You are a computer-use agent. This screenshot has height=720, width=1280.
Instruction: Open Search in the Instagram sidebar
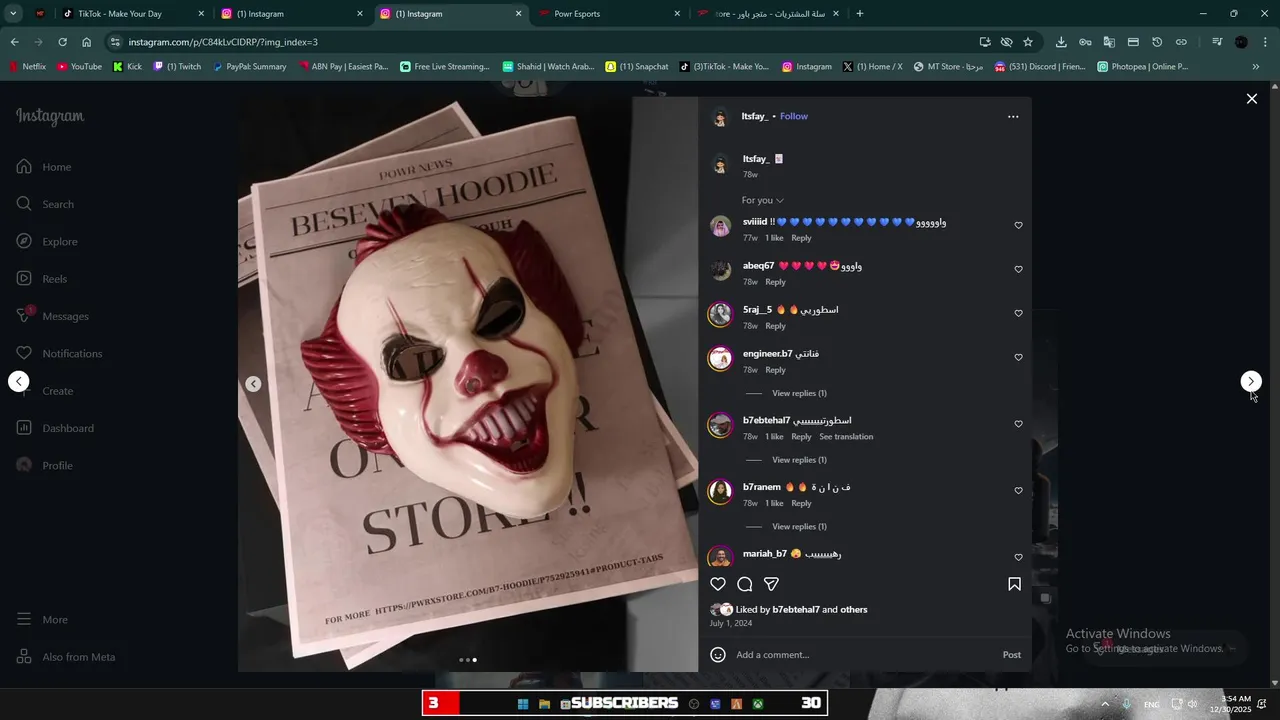point(45,204)
